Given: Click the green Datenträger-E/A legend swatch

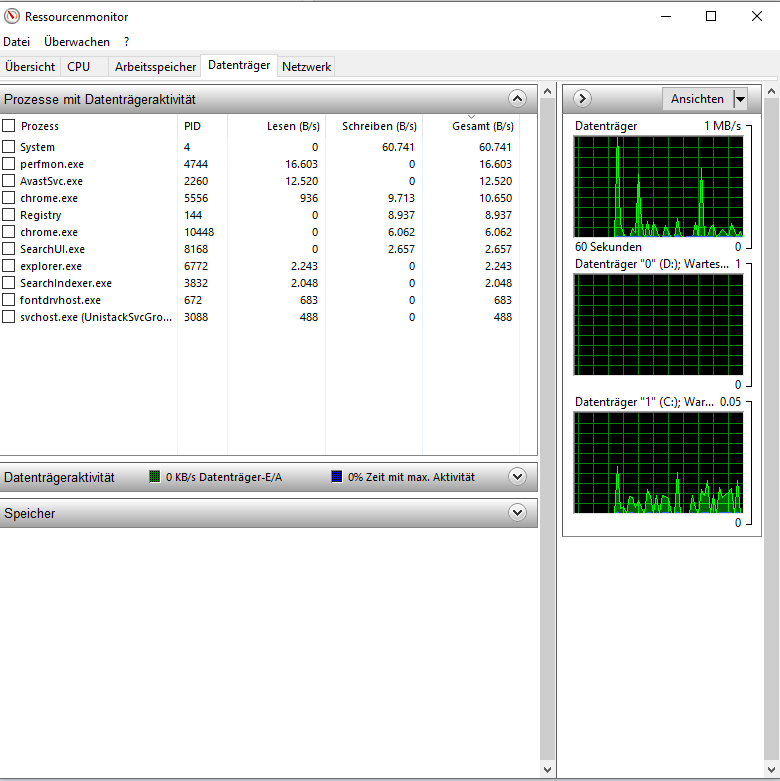Looking at the screenshot, I should tap(155, 477).
